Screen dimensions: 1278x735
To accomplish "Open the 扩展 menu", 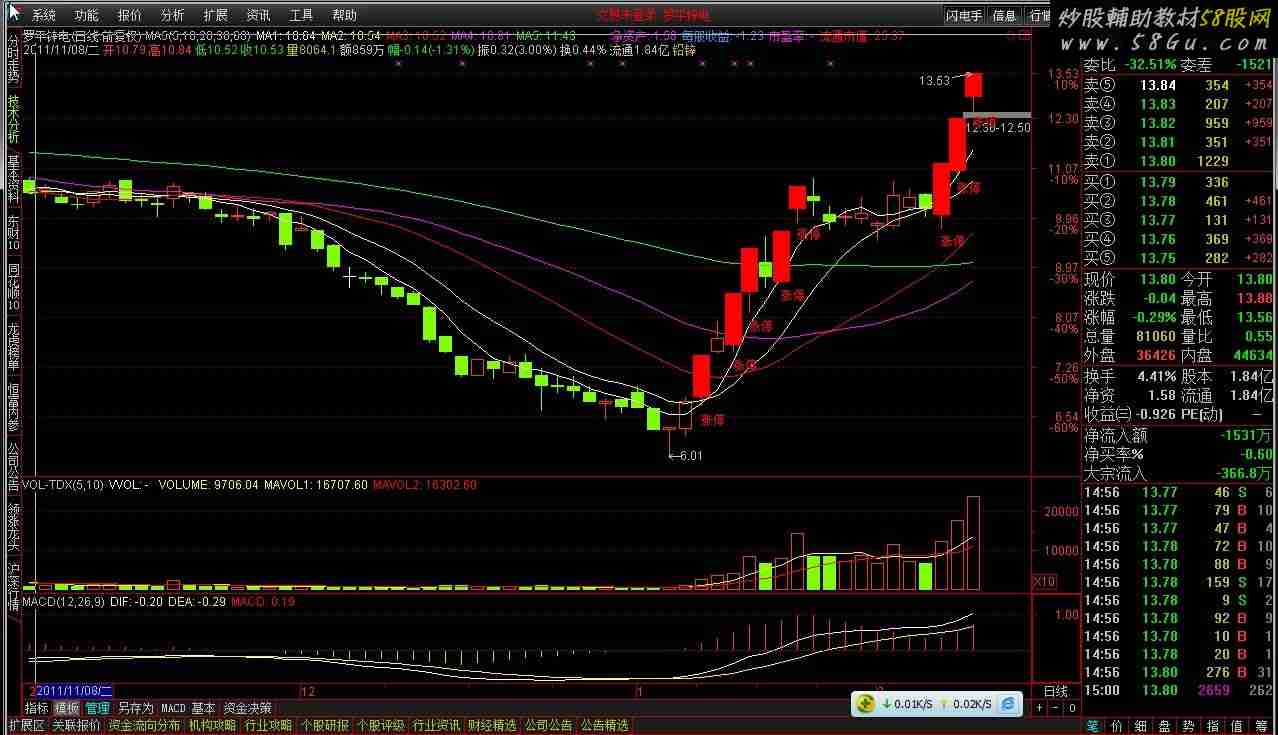I will tap(215, 15).
